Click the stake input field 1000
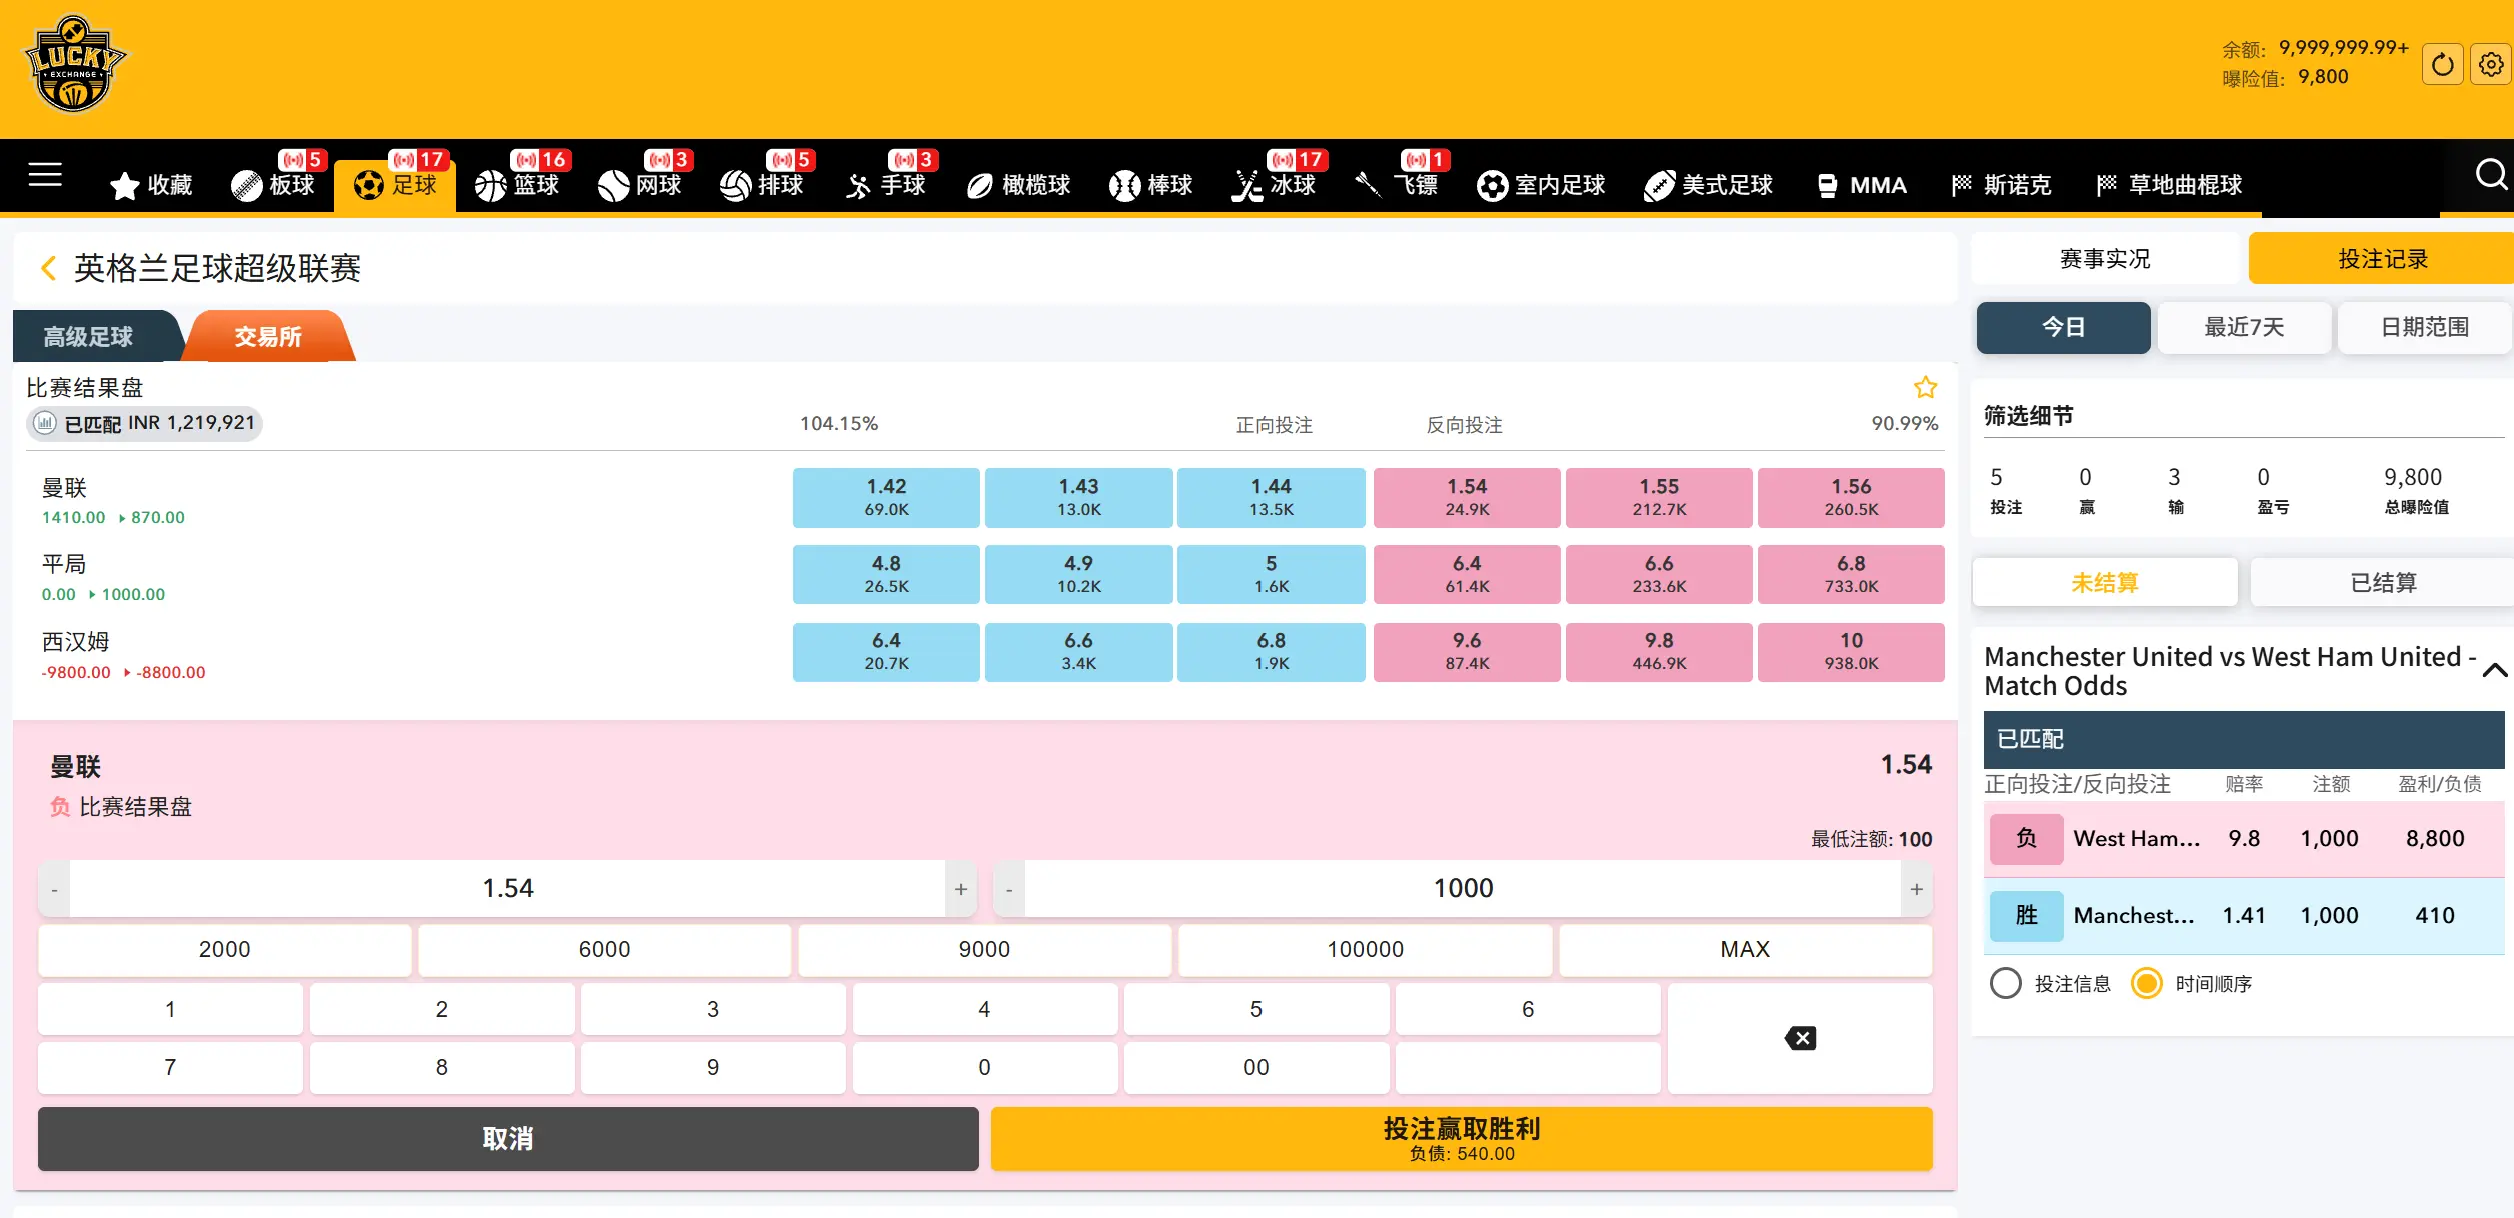The height and width of the screenshot is (1218, 2514). pyautogui.click(x=1463, y=889)
